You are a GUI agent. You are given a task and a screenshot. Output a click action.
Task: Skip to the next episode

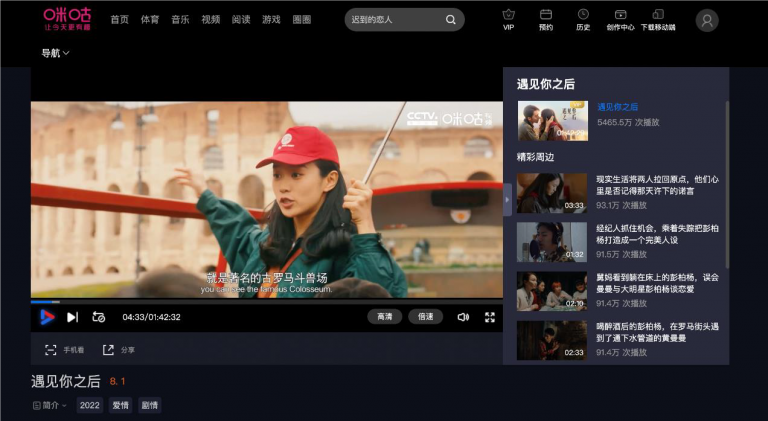[72, 317]
